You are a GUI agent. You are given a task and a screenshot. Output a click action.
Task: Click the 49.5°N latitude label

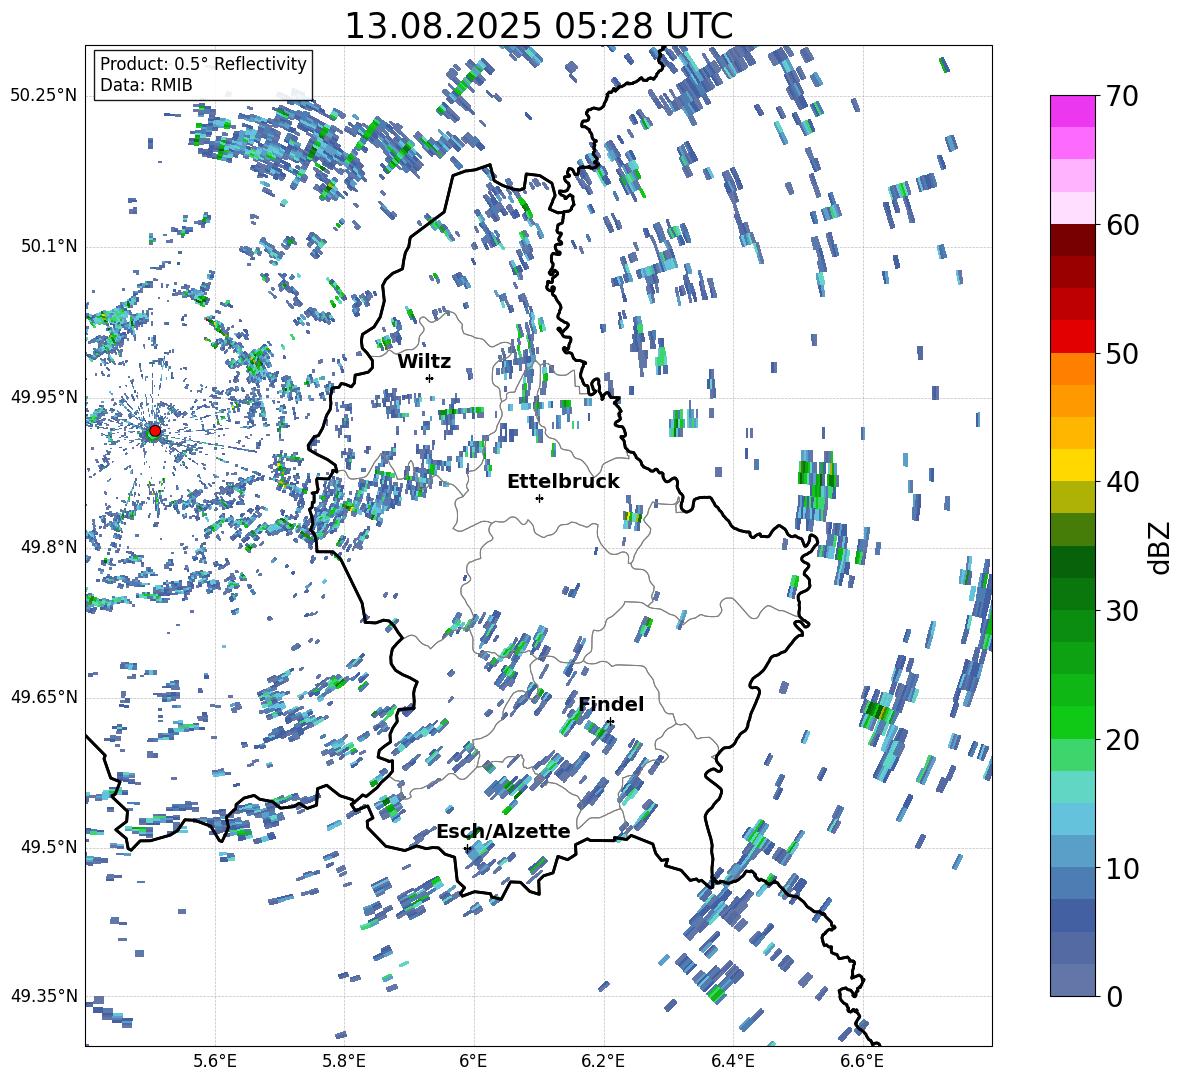click(48, 847)
